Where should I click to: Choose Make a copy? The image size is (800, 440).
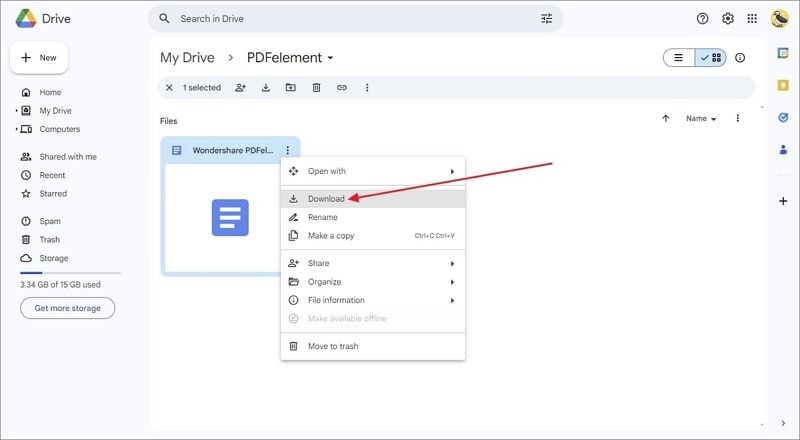(373, 236)
